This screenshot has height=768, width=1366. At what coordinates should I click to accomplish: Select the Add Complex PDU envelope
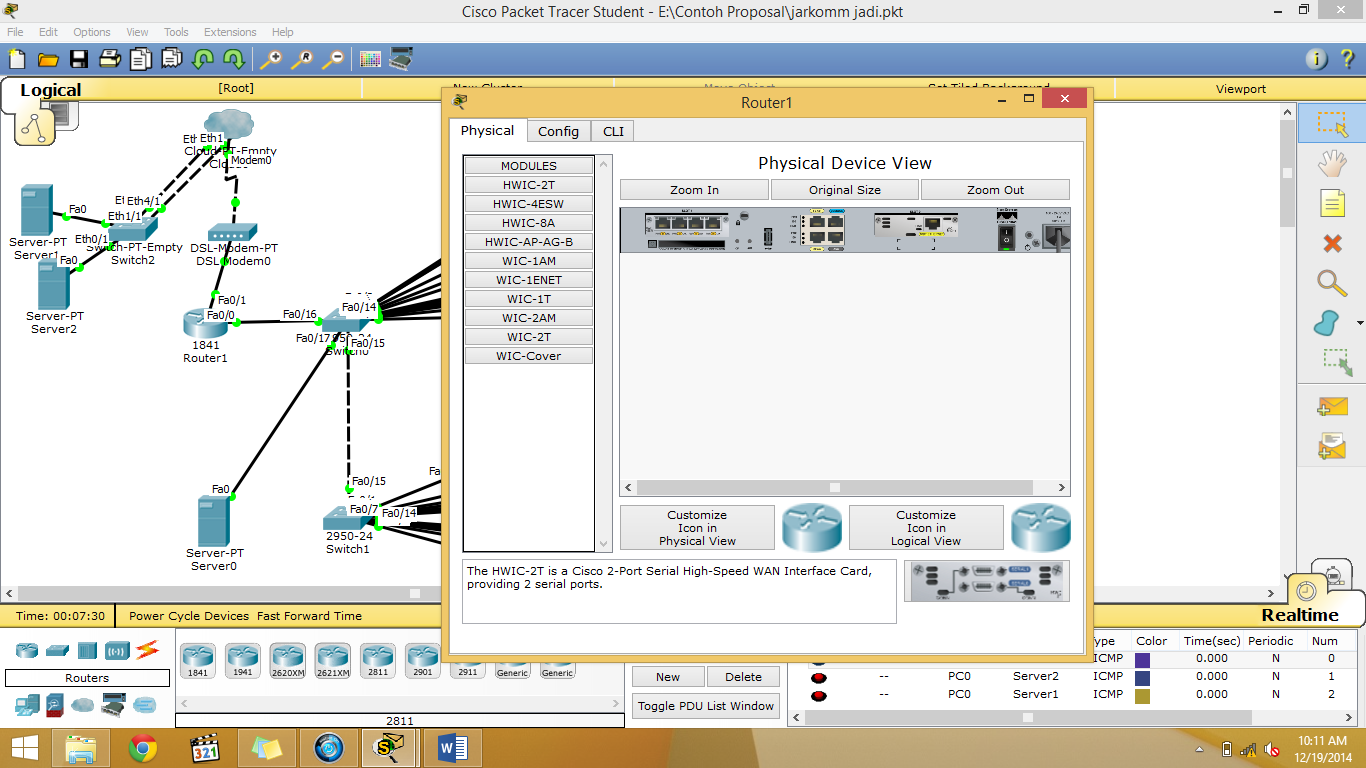pyautogui.click(x=1332, y=445)
